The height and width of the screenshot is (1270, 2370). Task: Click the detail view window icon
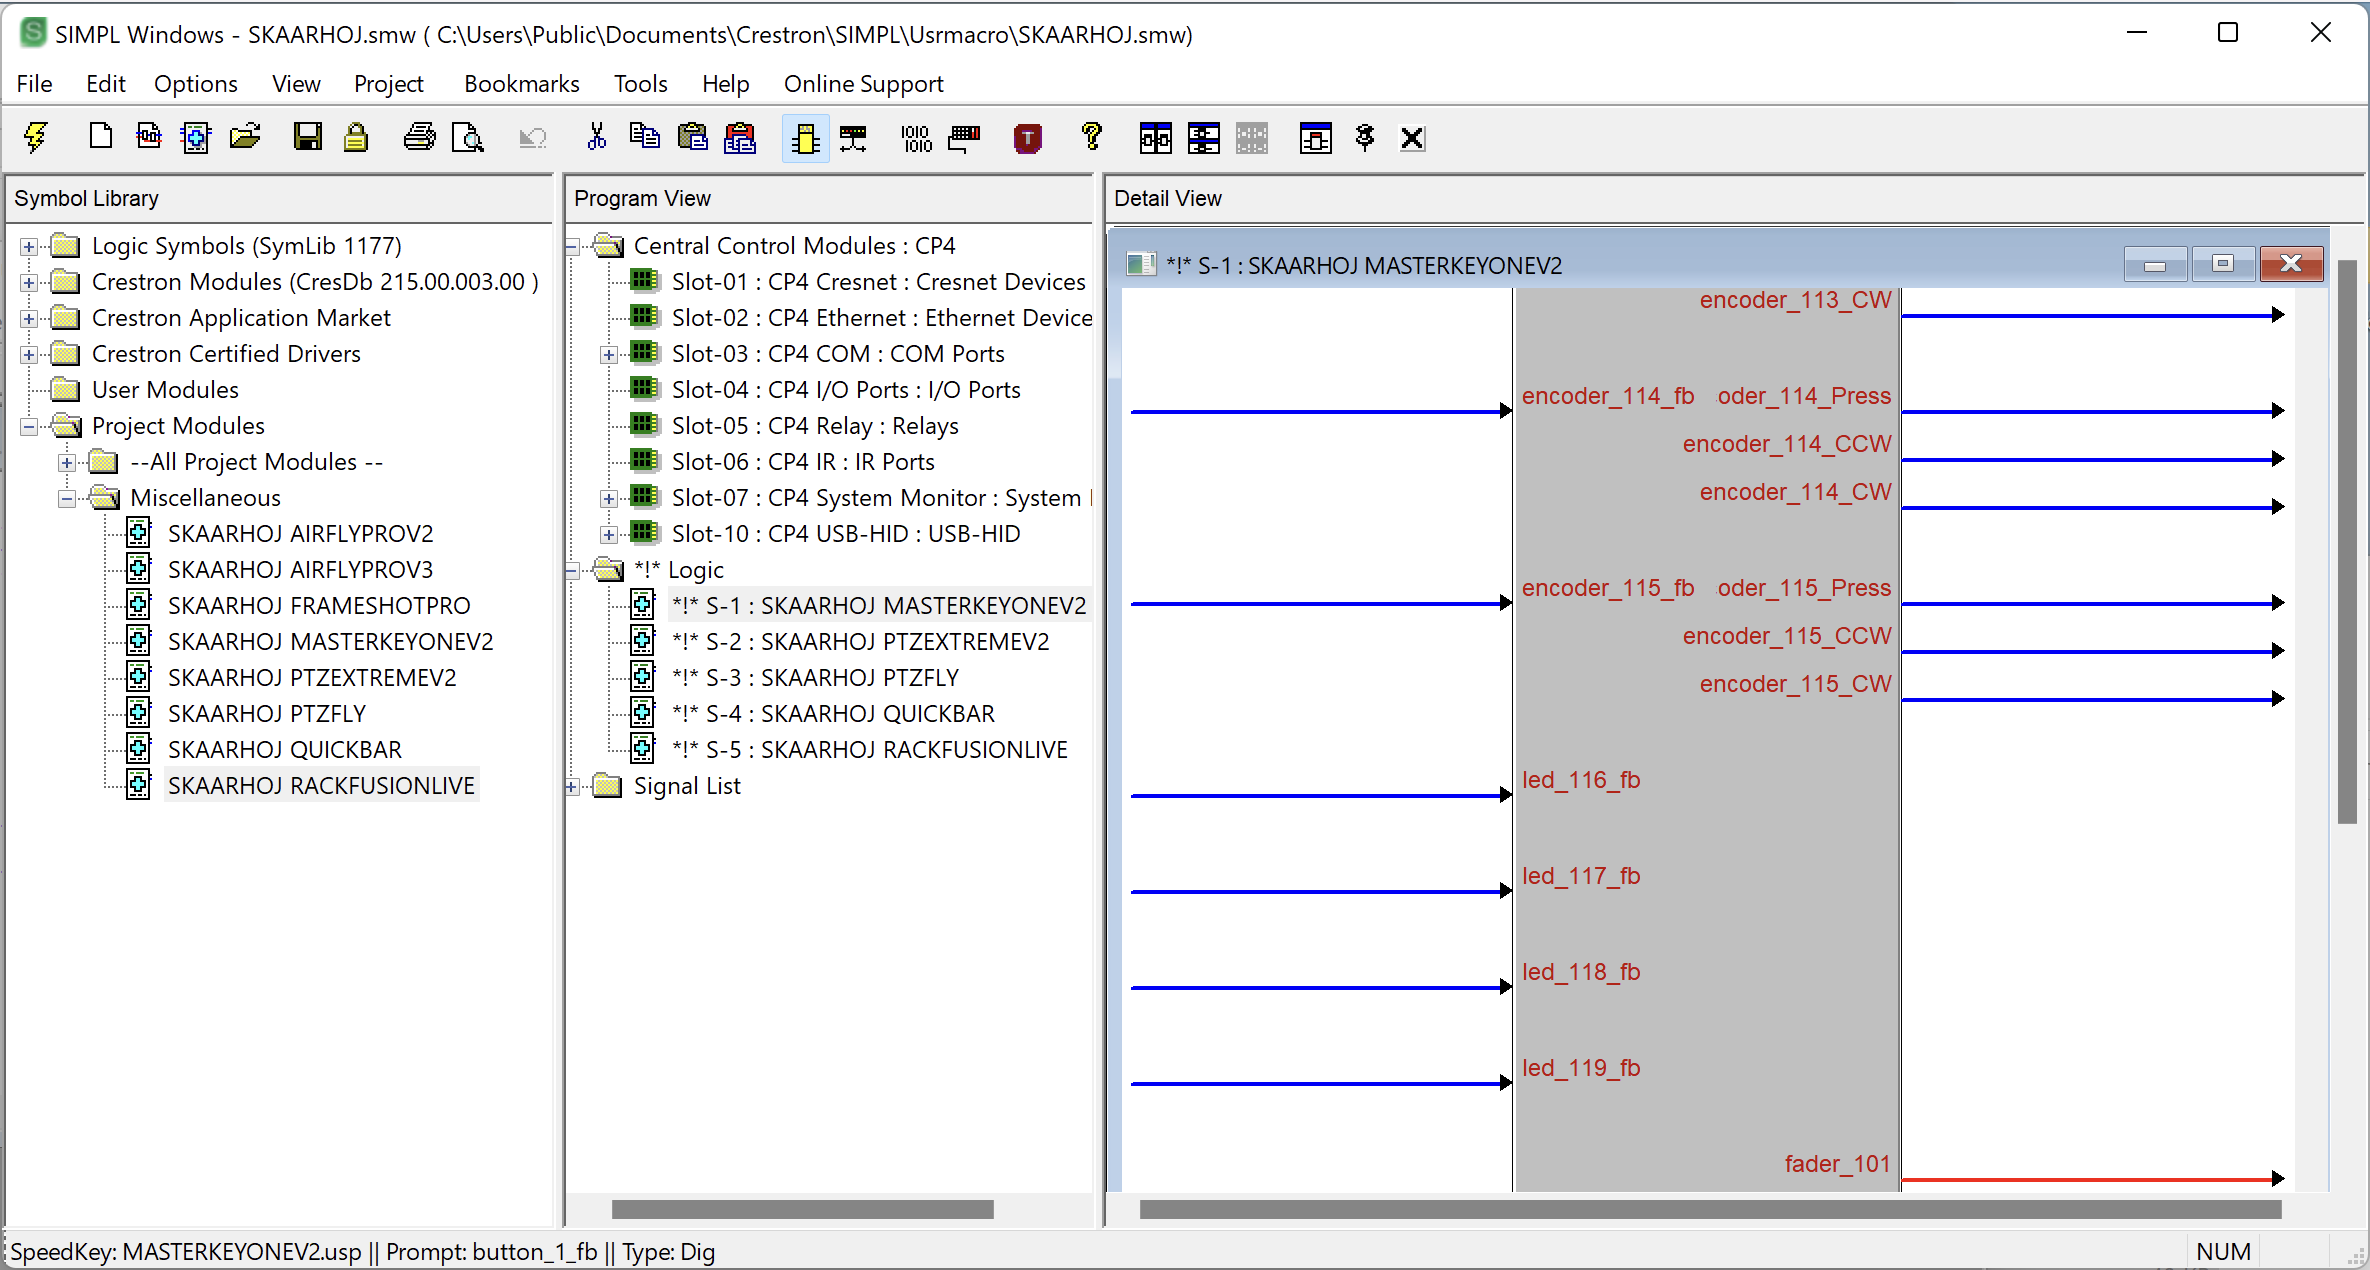1316,138
